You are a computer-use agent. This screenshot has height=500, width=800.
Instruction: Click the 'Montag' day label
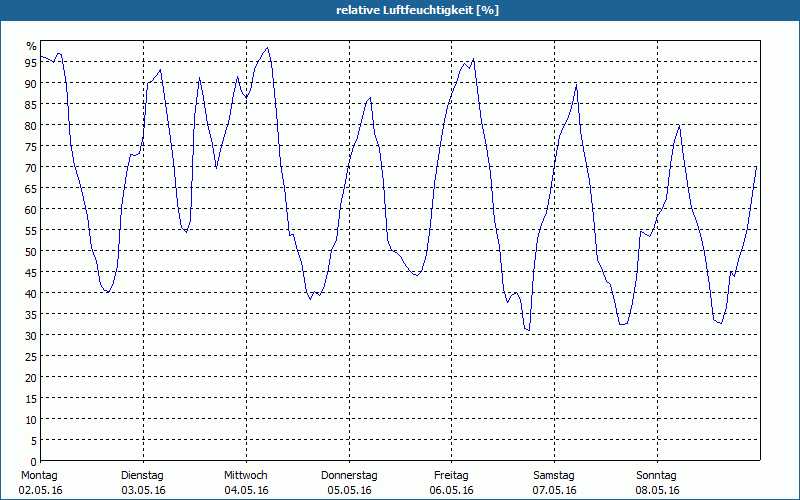pyautogui.click(x=39, y=476)
